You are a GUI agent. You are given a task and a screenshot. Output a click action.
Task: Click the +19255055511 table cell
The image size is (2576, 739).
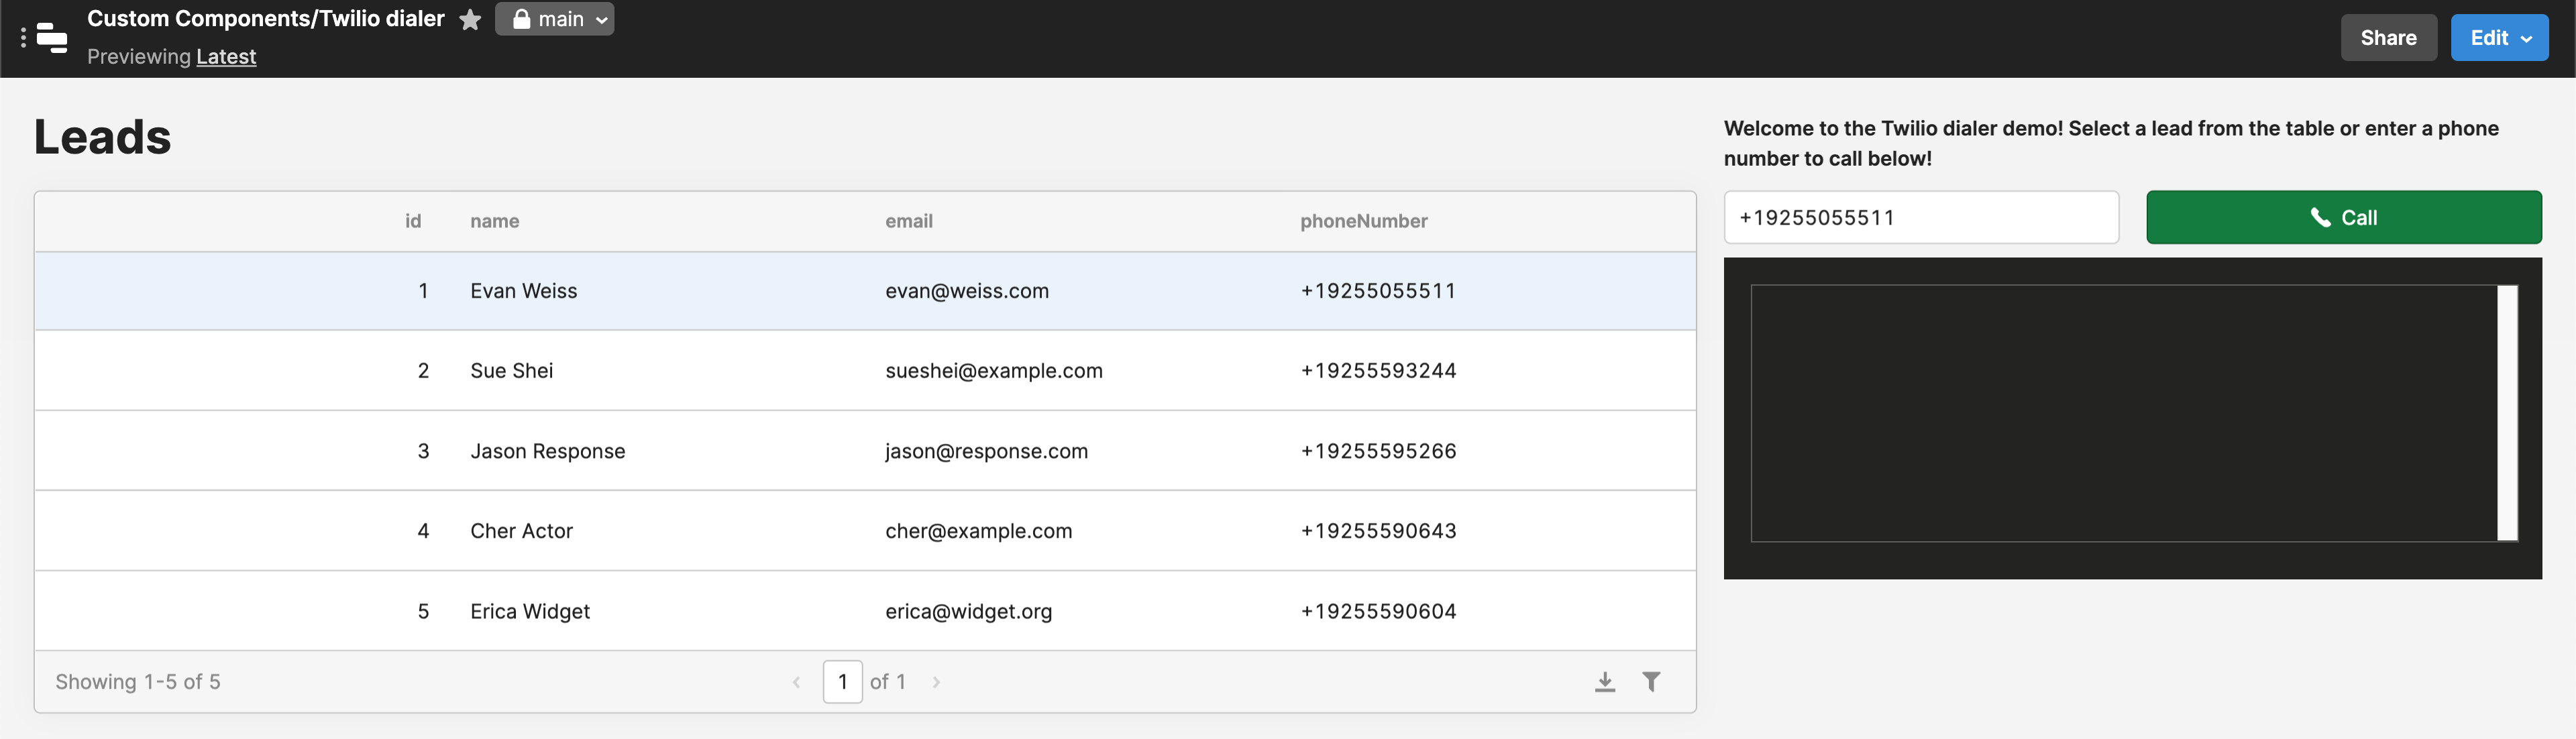1378,291
